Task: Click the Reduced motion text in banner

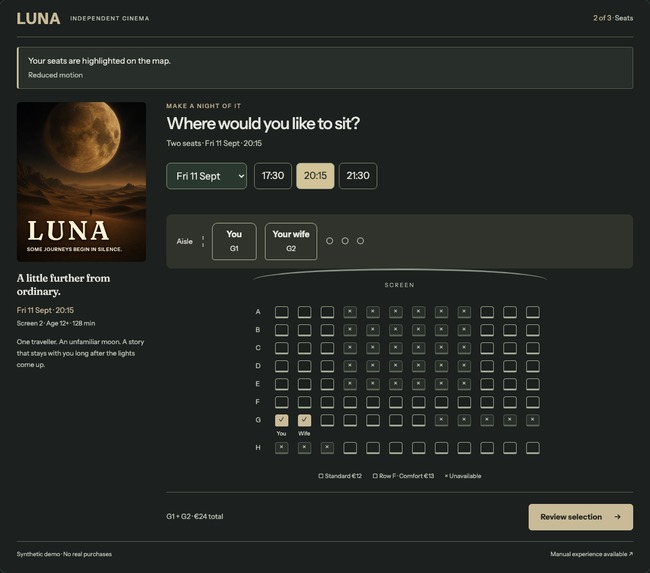Action: pyautogui.click(x=56, y=75)
